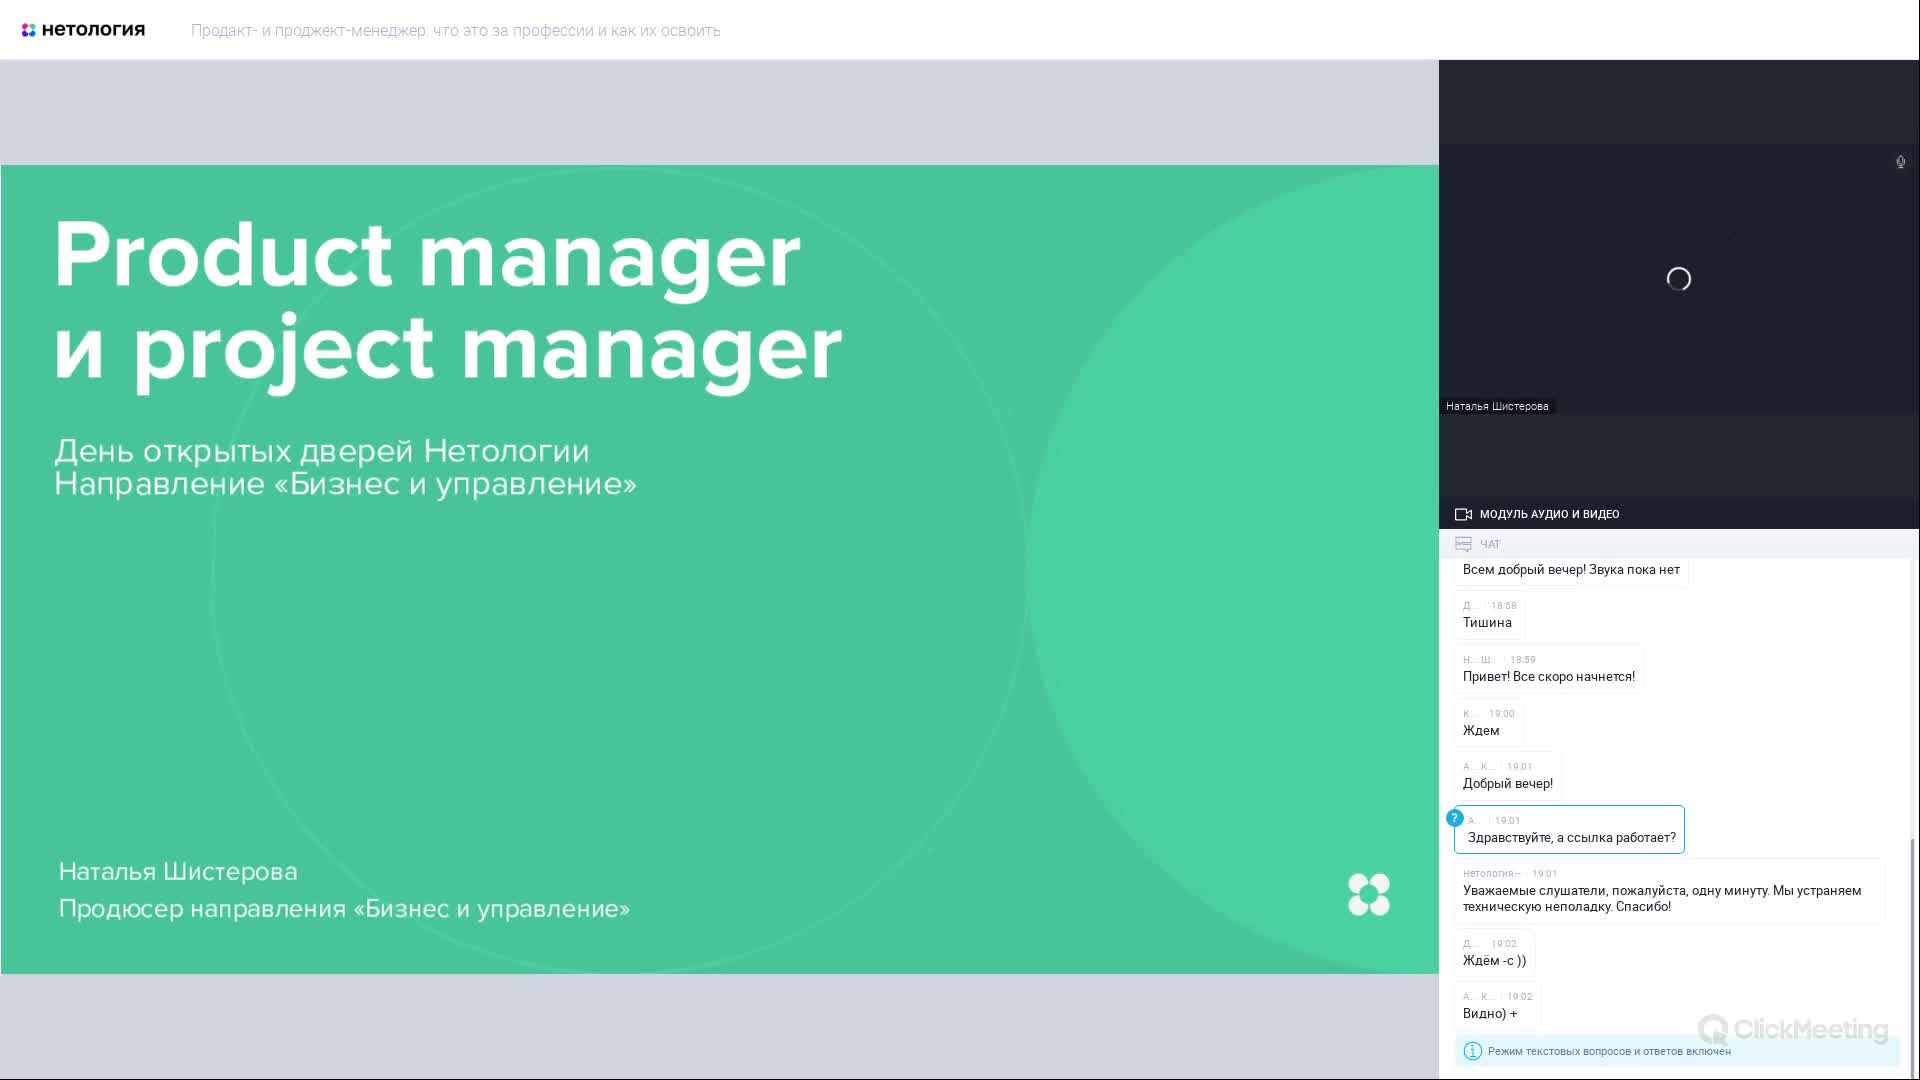Click the chat icon beside ЧАТ
Screen dimensions: 1920x1080
(x=1463, y=544)
